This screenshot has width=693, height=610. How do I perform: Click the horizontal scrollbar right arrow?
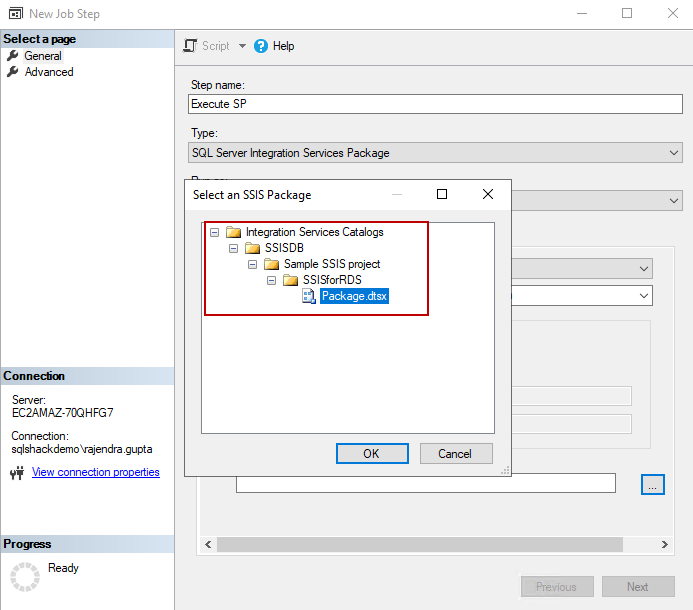[665, 545]
